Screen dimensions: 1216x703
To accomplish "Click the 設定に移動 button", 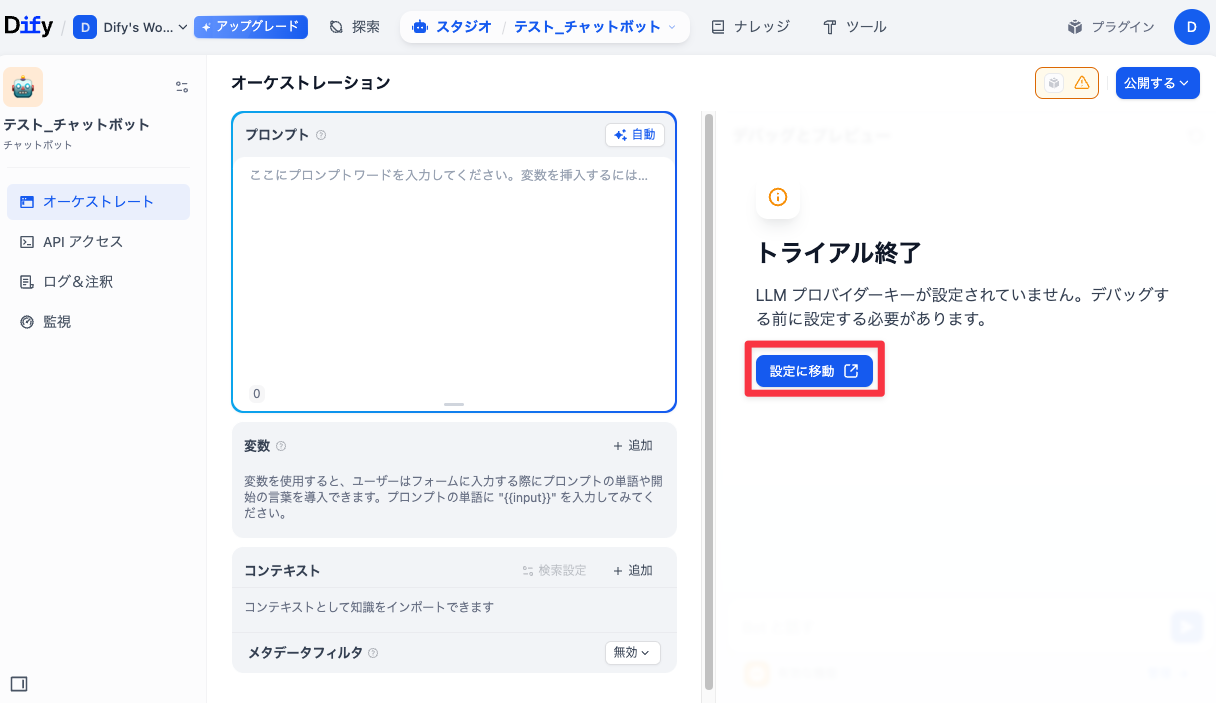I will click(x=814, y=371).
